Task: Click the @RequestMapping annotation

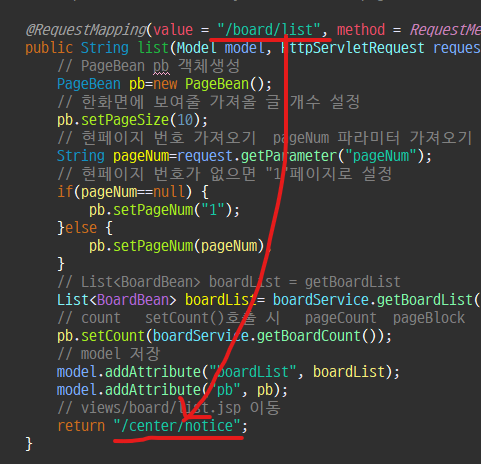Action: (x=86, y=30)
